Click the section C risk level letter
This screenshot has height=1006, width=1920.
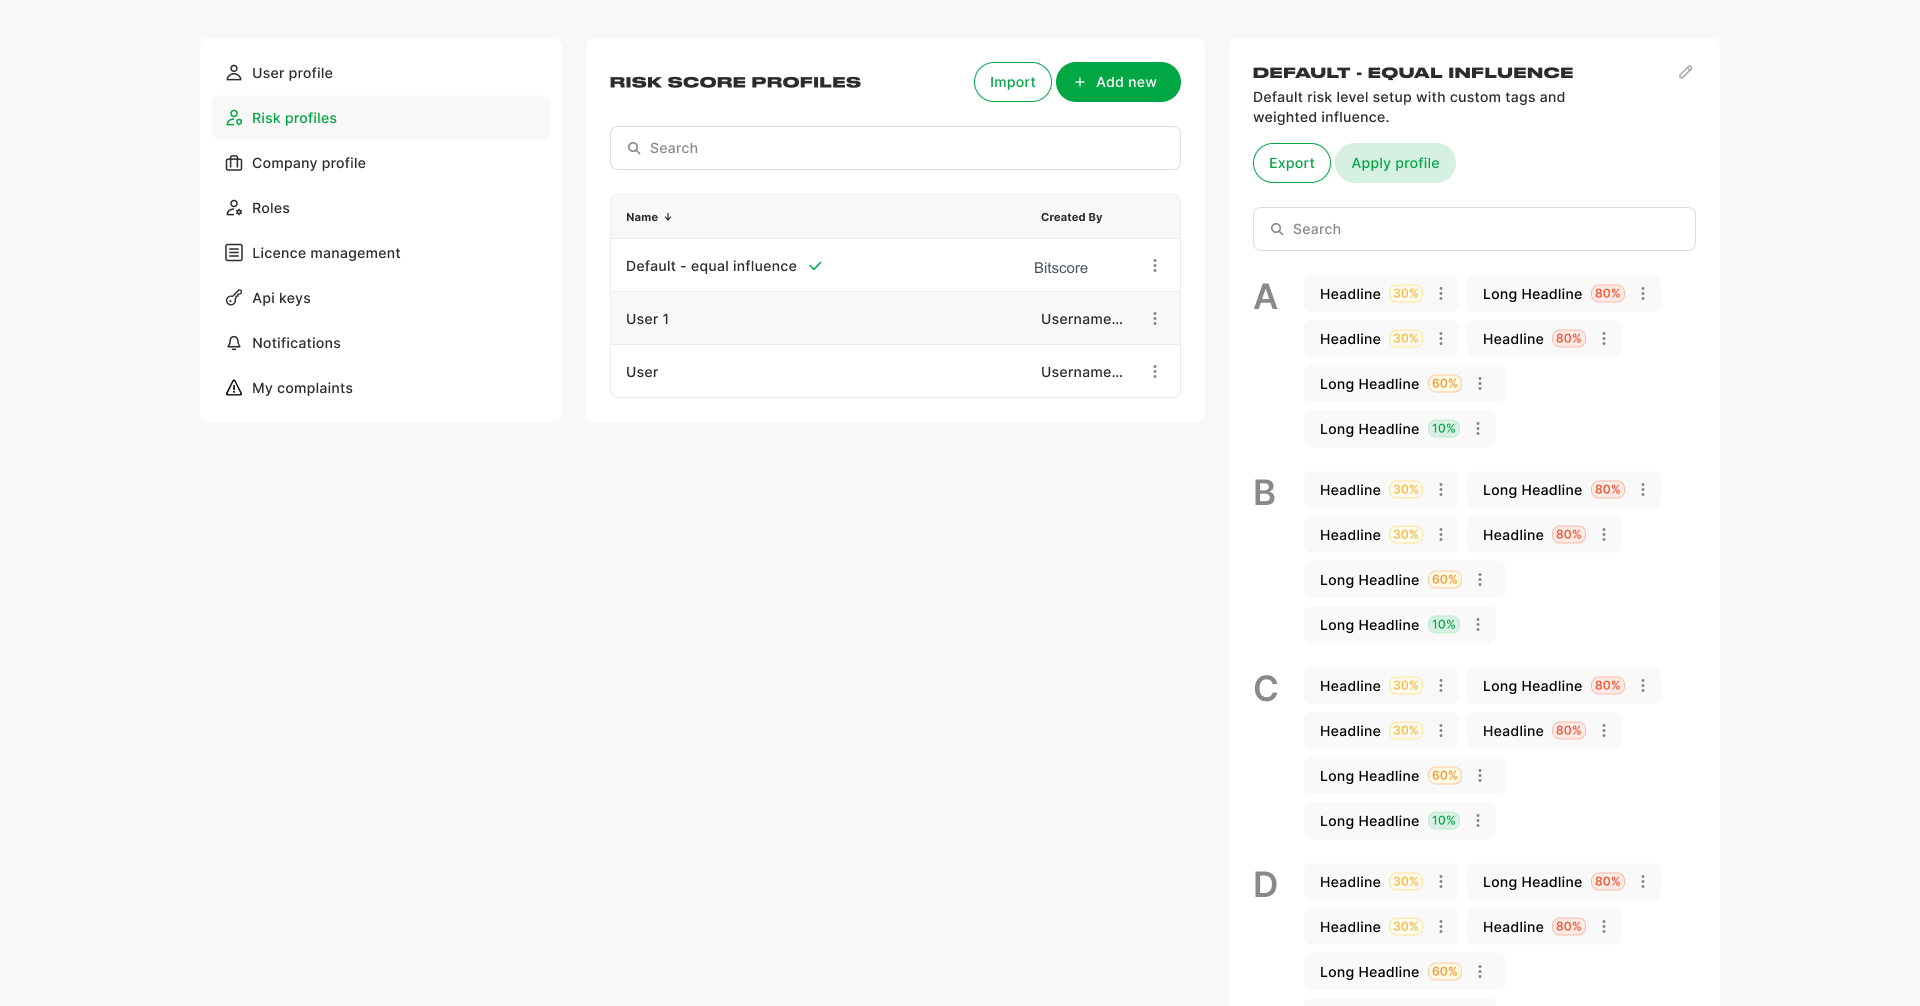pos(1265,689)
